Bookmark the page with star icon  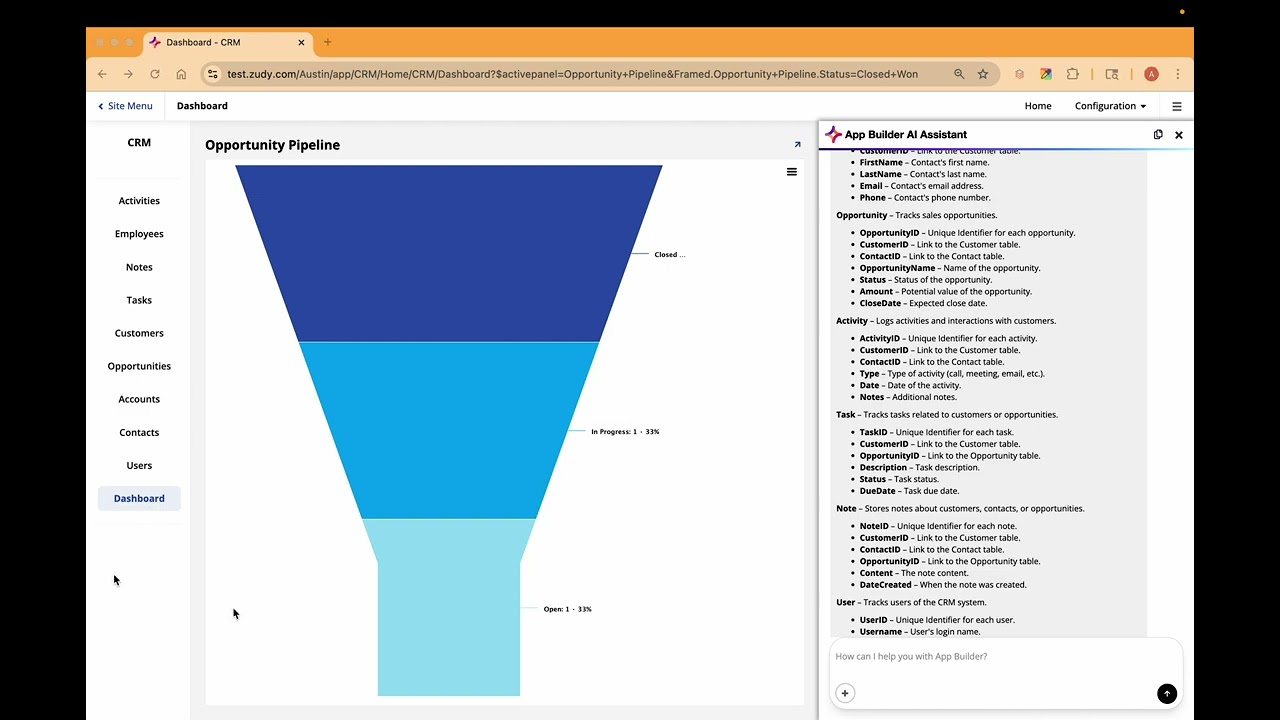pos(983,74)
